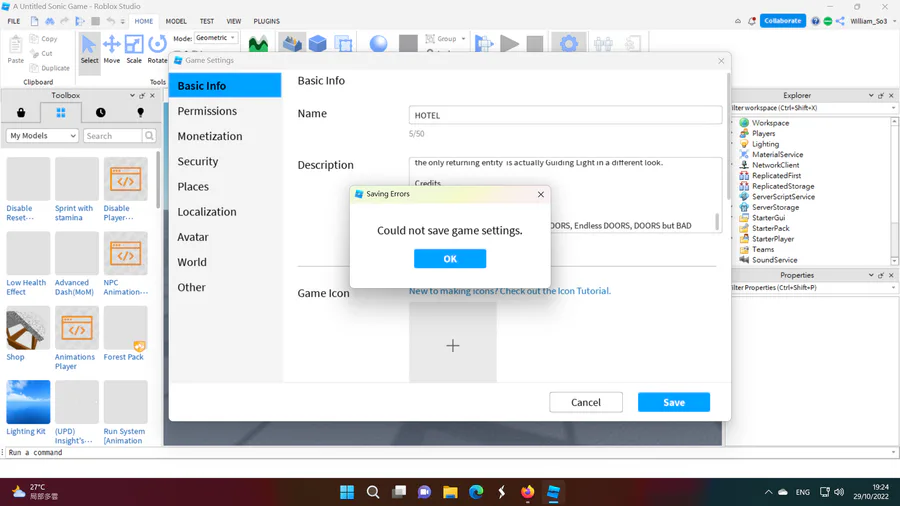Open the Team Test icon
Viewport: 900px width, 506px height.
coord(603,44)
